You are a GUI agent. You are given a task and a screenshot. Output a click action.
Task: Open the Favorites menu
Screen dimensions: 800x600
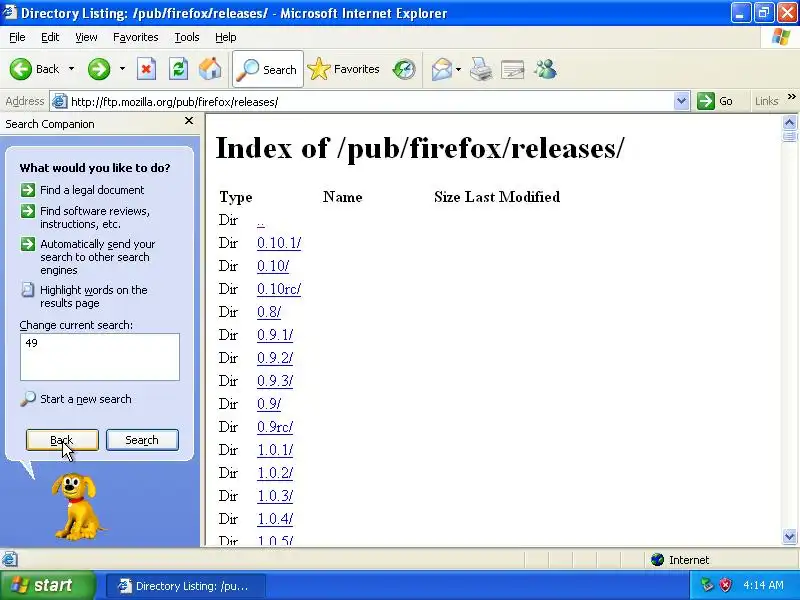136,37
